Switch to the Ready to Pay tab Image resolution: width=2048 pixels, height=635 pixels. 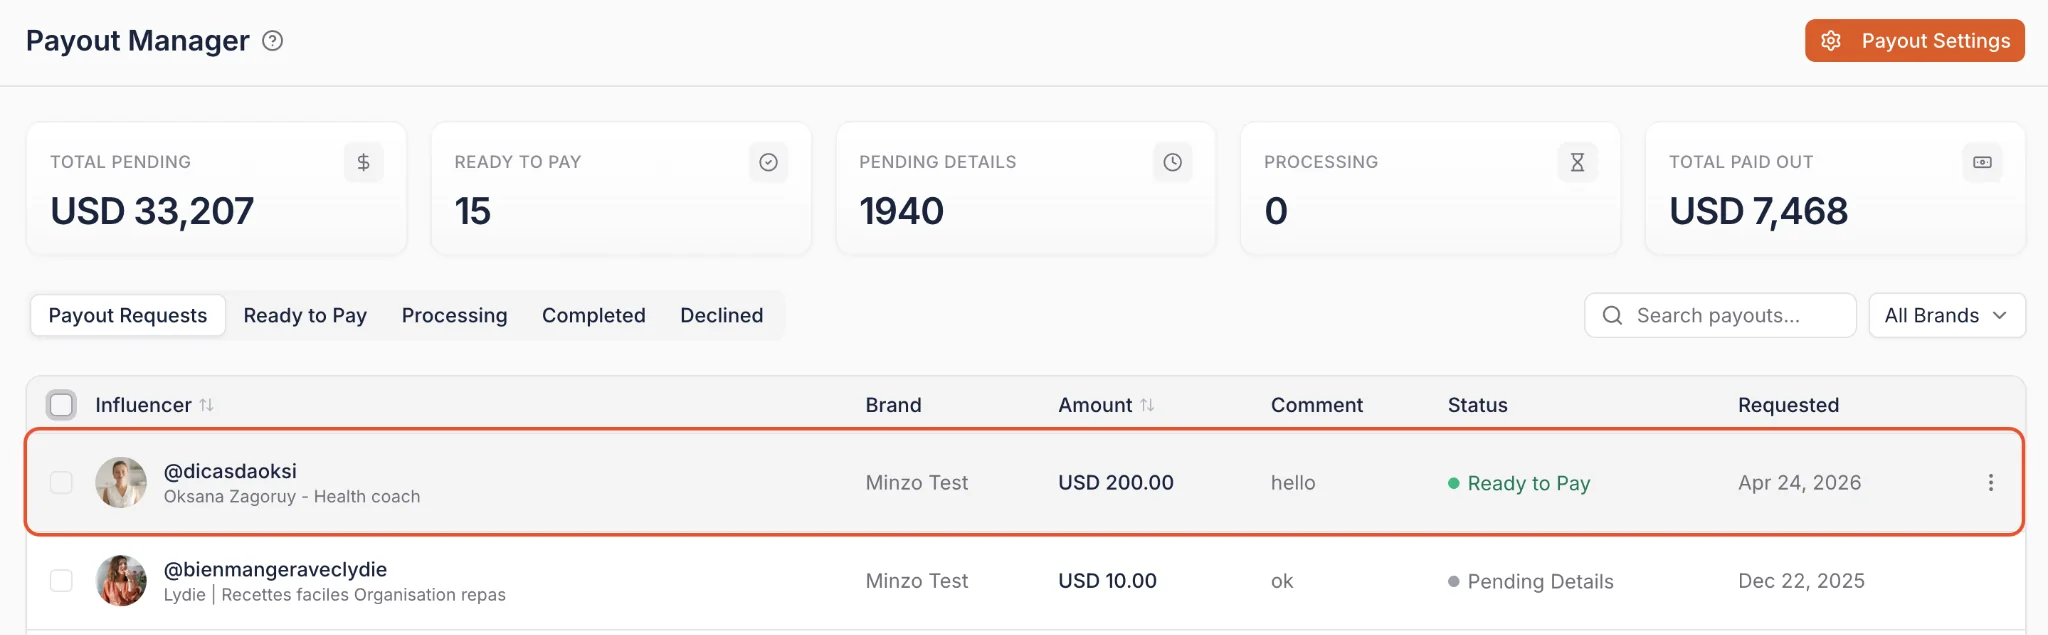(x=305, y=316)
